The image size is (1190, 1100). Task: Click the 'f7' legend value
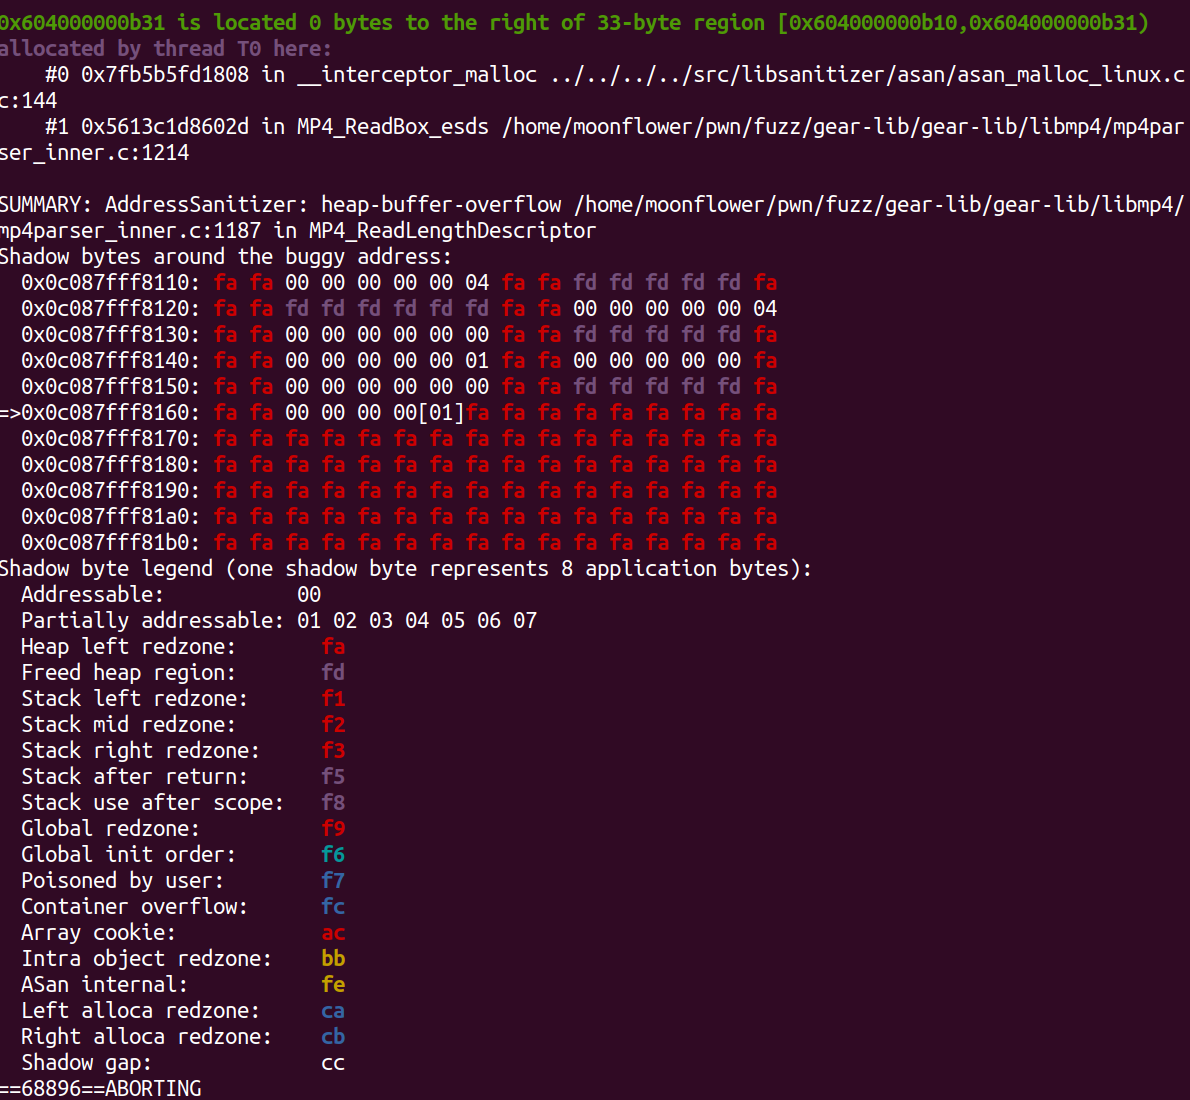pyautogui.click(x=333, y=881)
